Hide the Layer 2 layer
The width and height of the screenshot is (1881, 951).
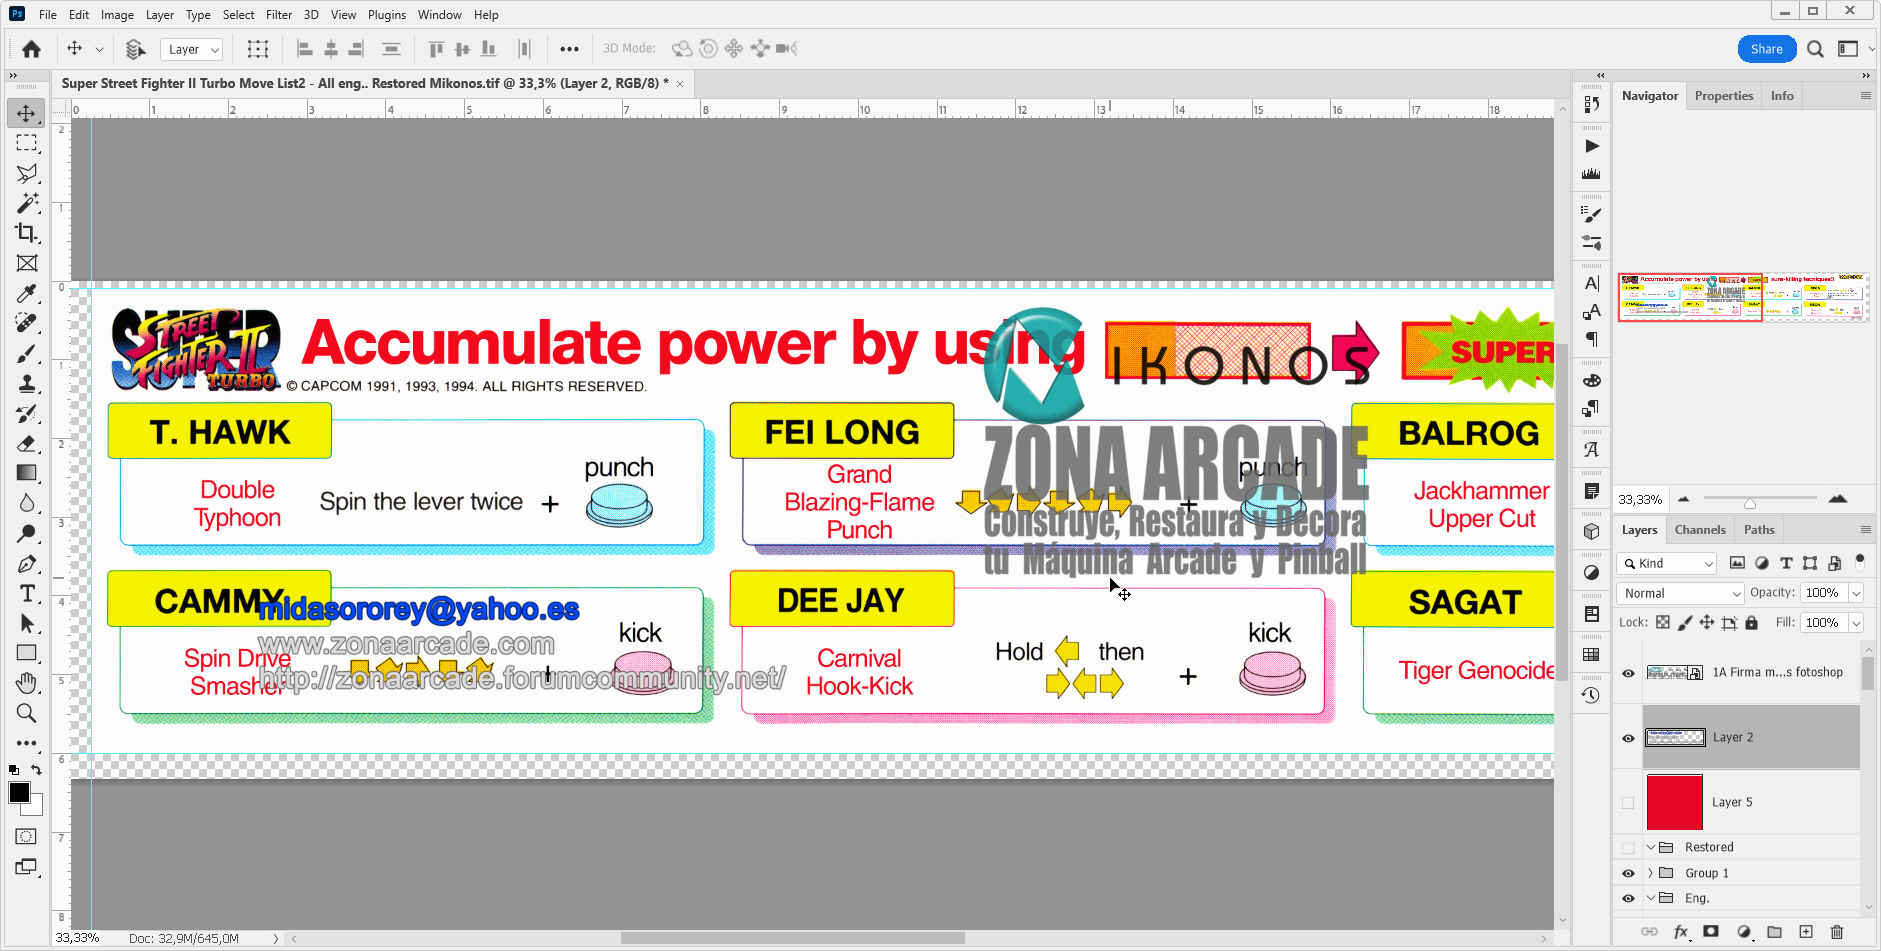pos(1628,738)
